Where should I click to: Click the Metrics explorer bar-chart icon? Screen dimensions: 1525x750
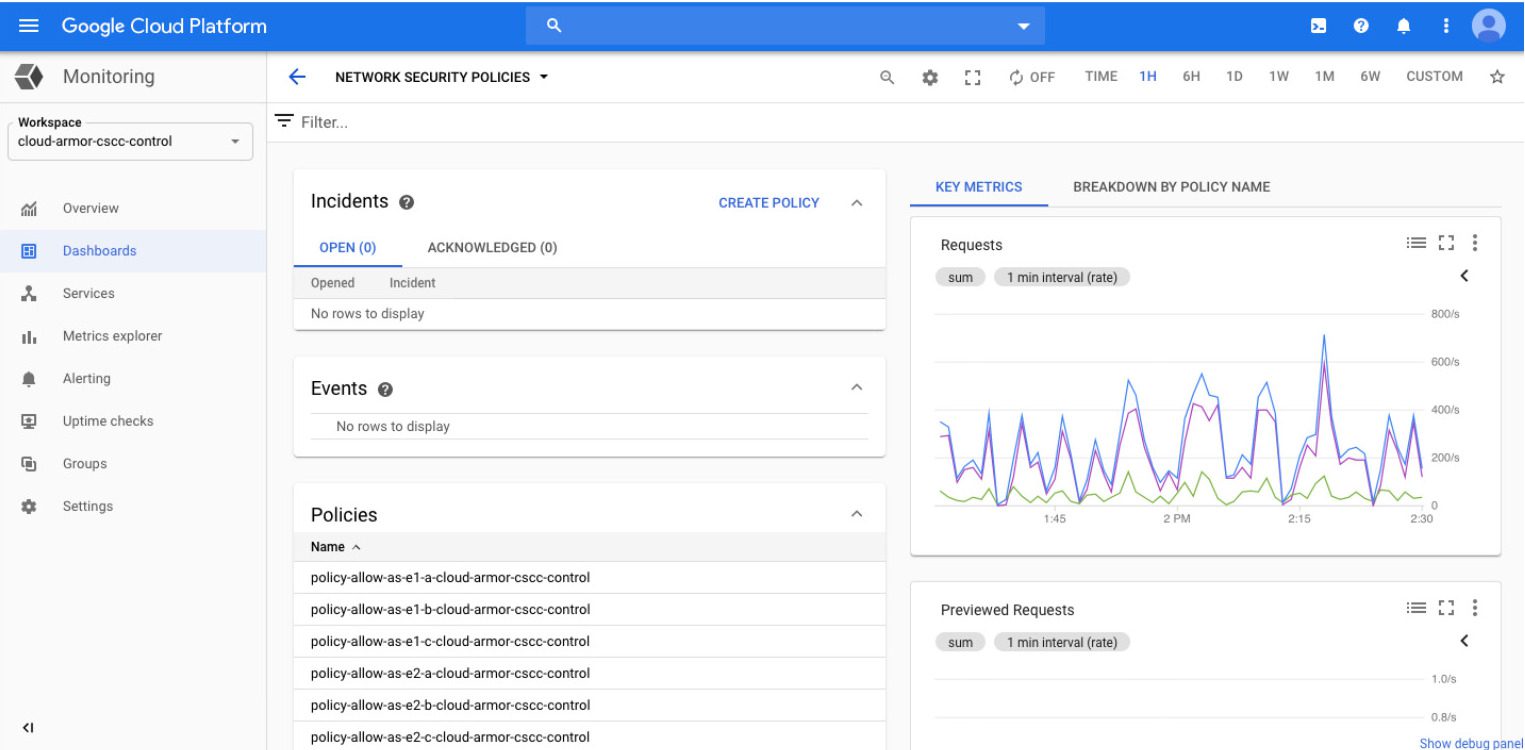29,337
